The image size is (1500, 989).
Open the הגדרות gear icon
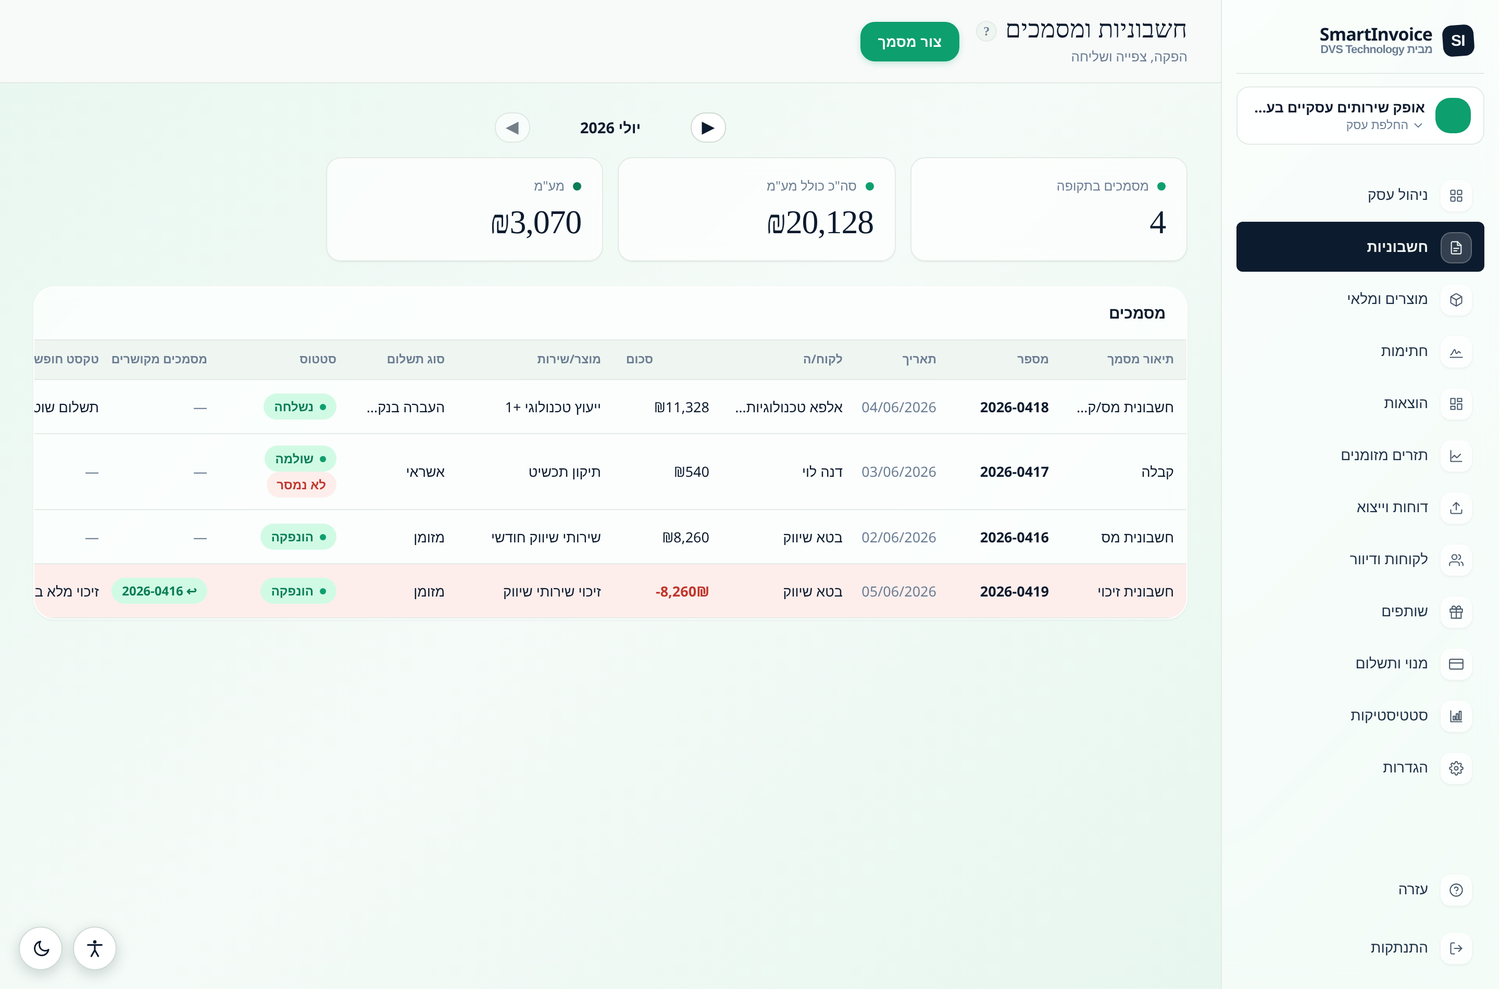[1456, 767]
